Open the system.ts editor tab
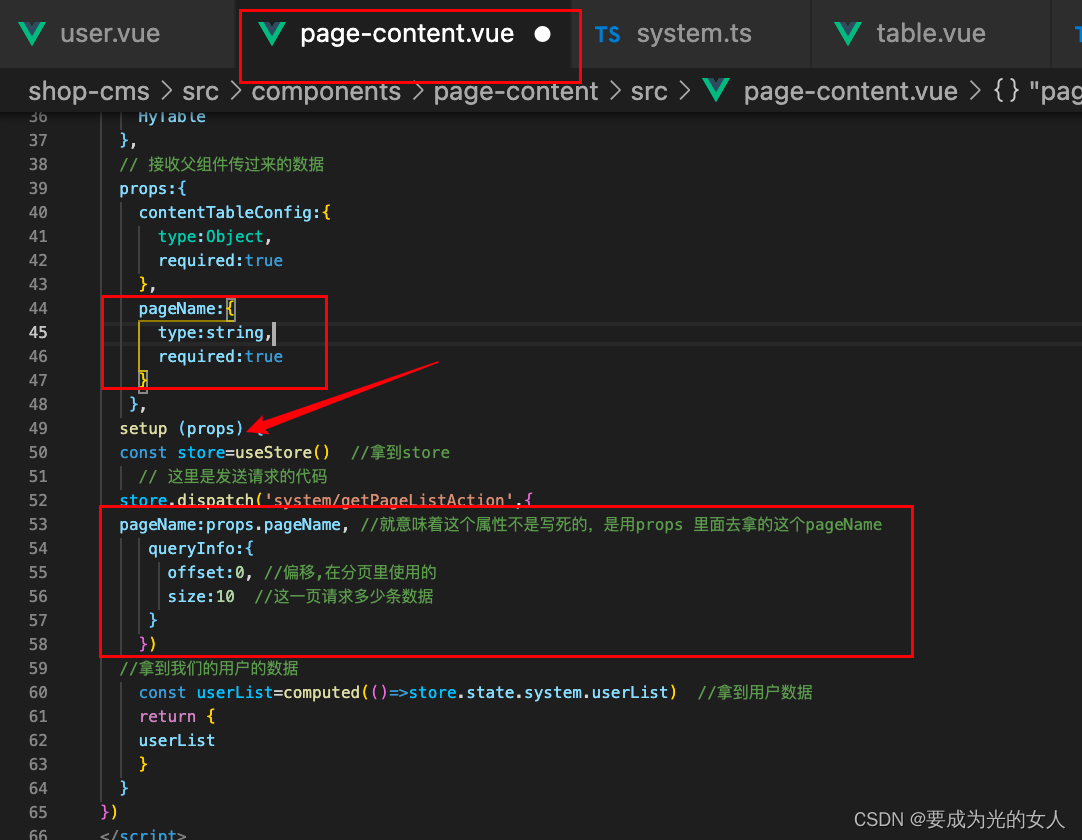 coord(694,33)
